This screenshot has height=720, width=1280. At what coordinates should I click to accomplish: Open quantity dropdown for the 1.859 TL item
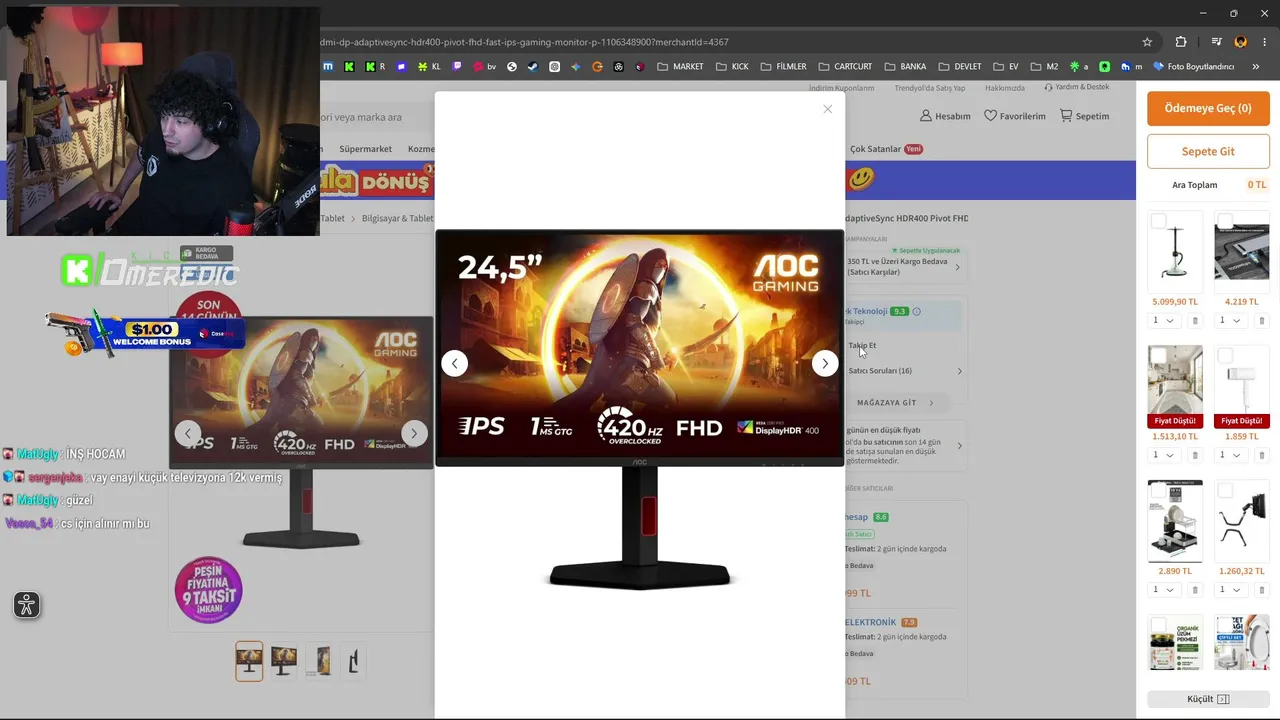pyautogui.click(x=1230, y=455)
